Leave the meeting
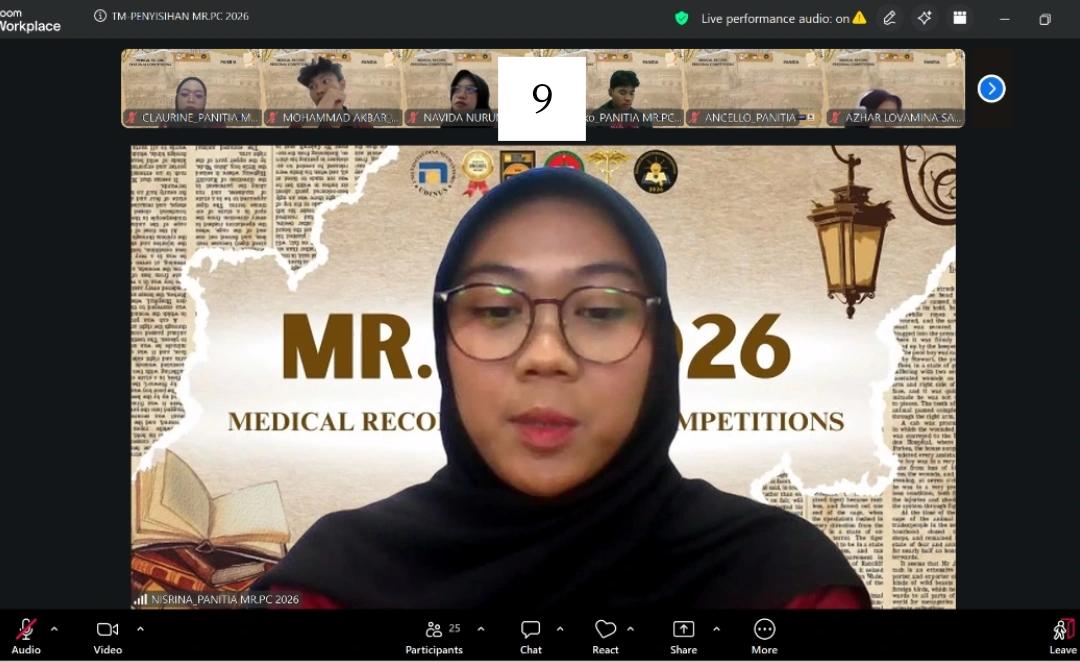This screenshot has height=662, width=1080. click(1063, 637)
